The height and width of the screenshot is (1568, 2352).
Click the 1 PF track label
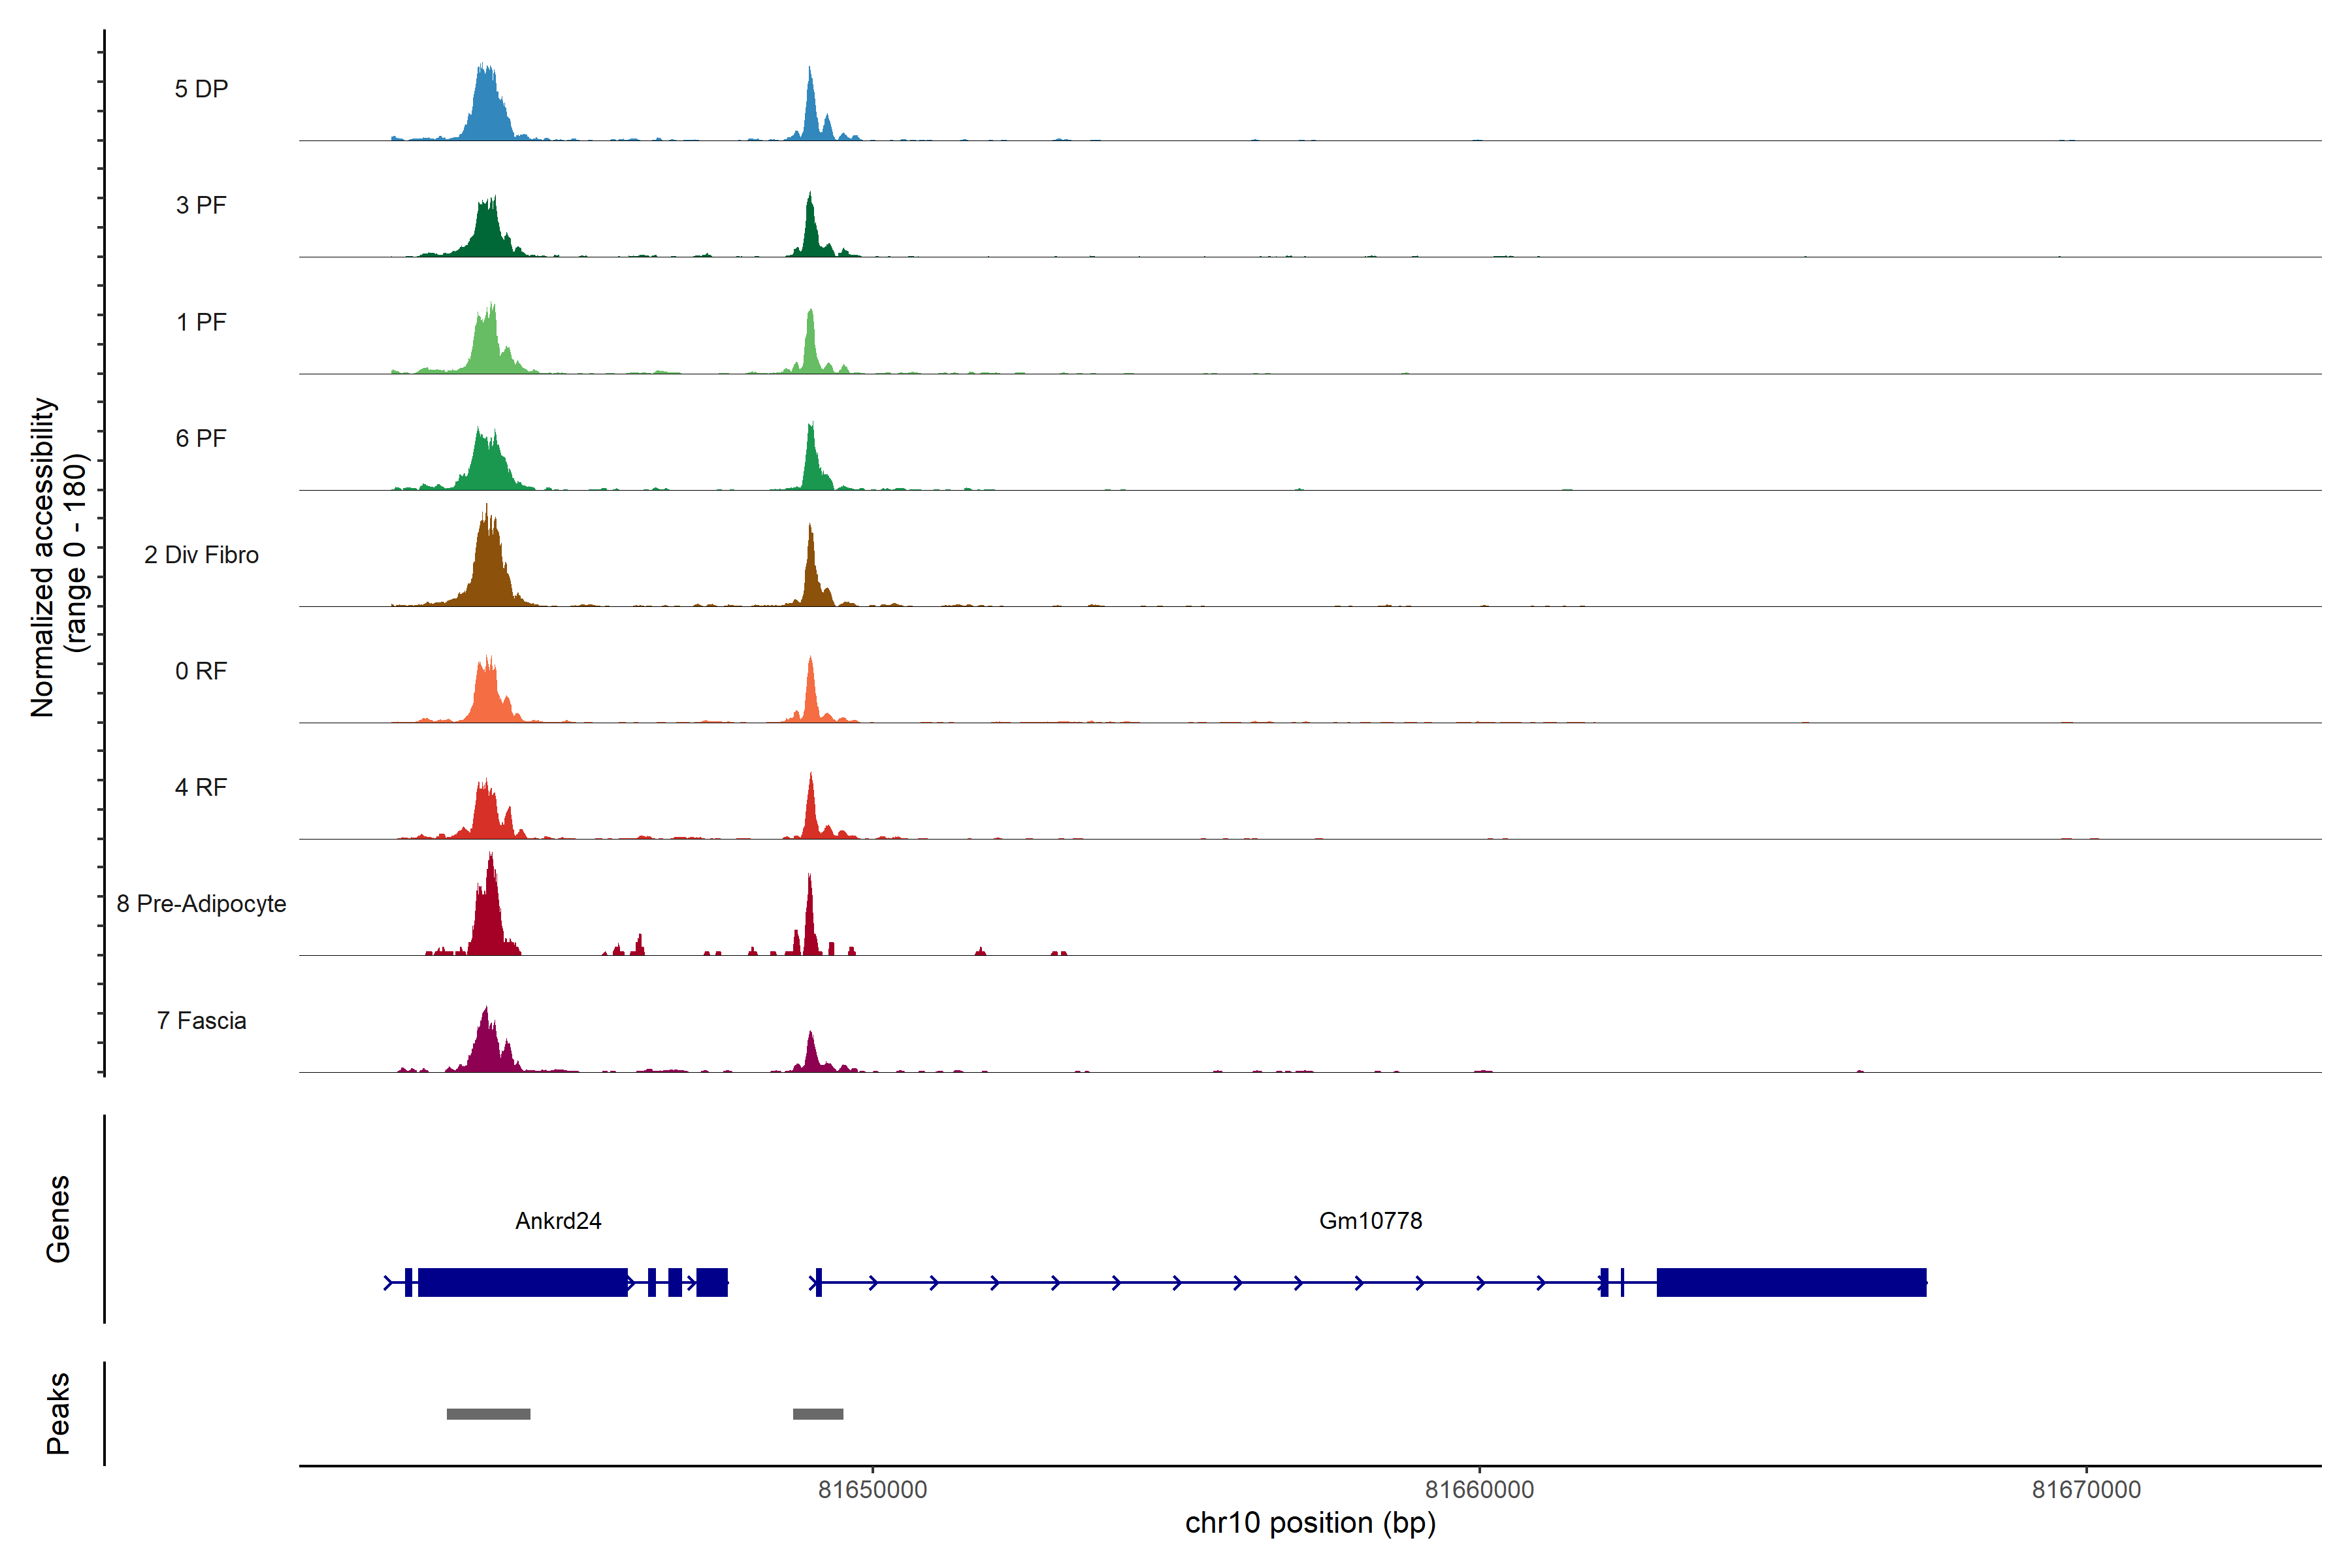tap(201, 322)
